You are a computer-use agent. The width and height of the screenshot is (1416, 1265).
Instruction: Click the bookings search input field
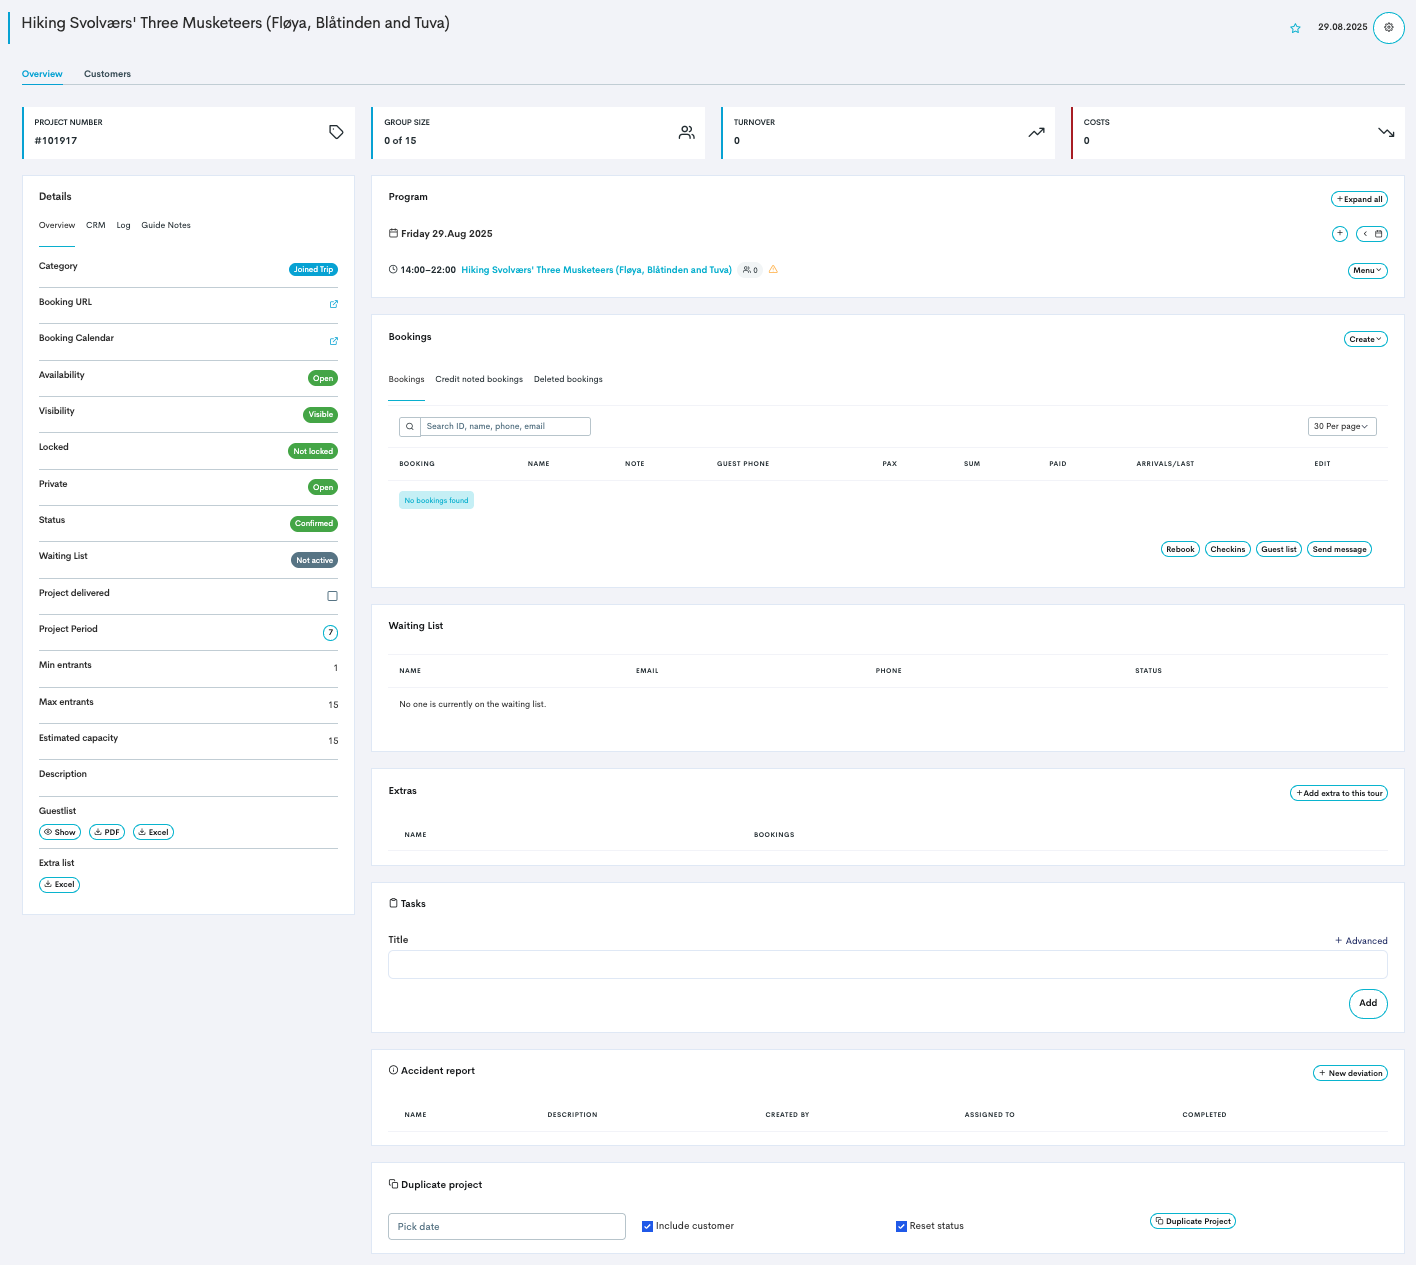click(x=505, y=426)
